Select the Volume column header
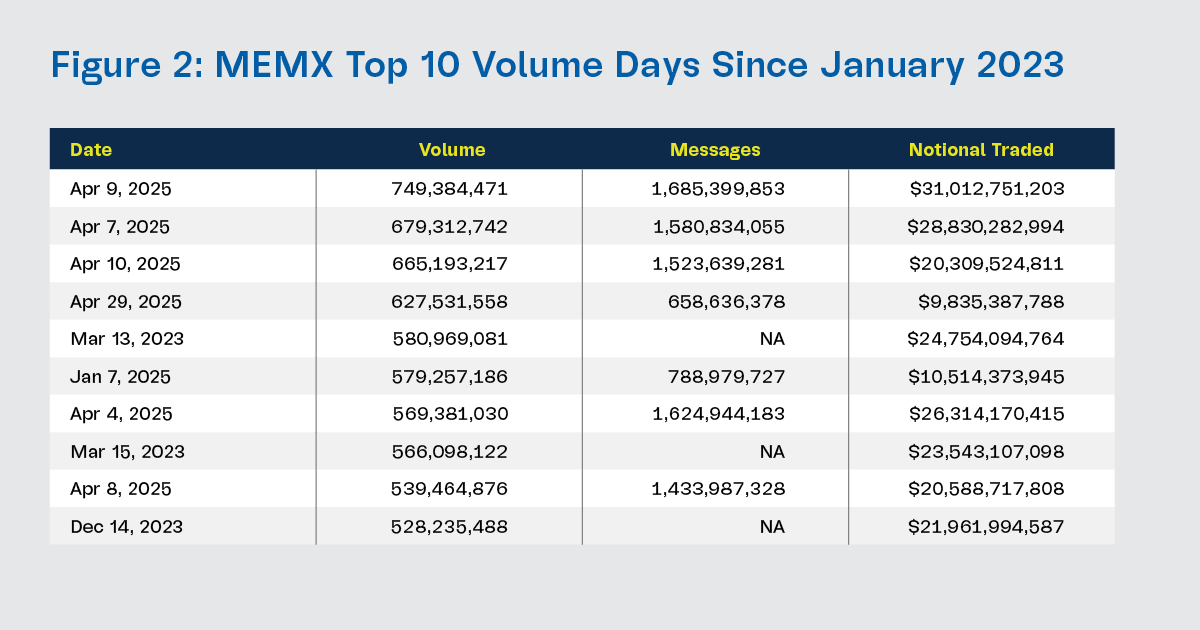Image resolution: width=1200 pixels, height=630 pixels. coord(452,150)
